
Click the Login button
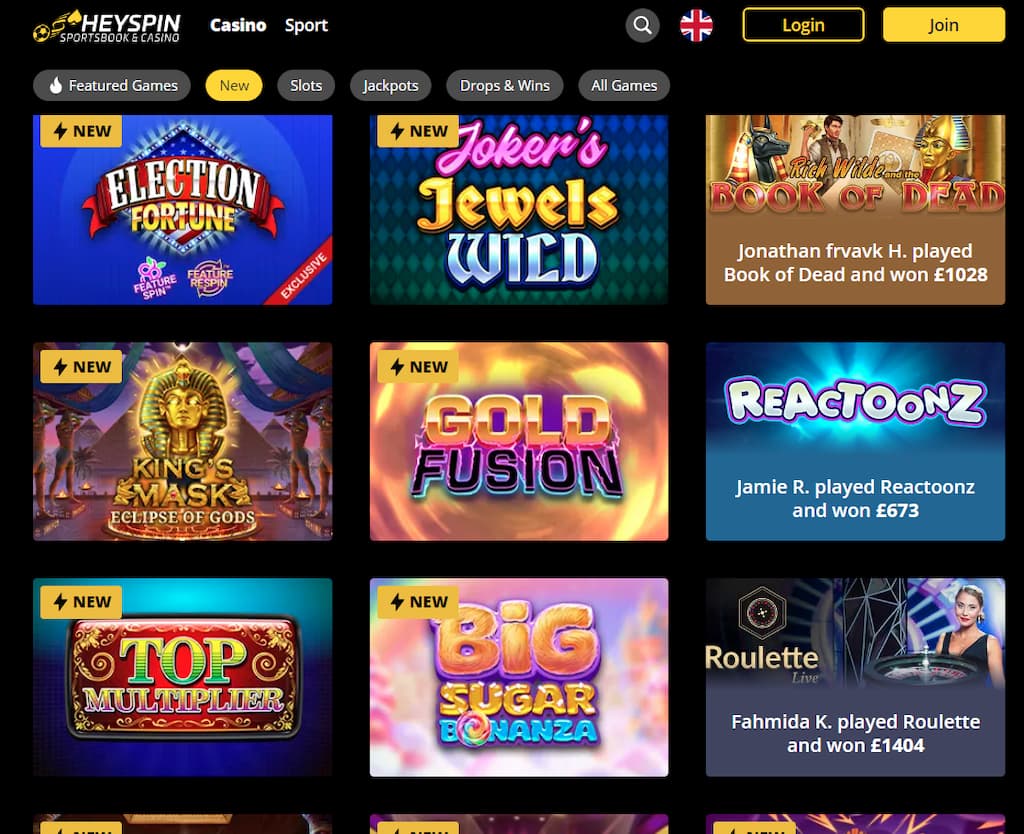[x=803, y=25]
